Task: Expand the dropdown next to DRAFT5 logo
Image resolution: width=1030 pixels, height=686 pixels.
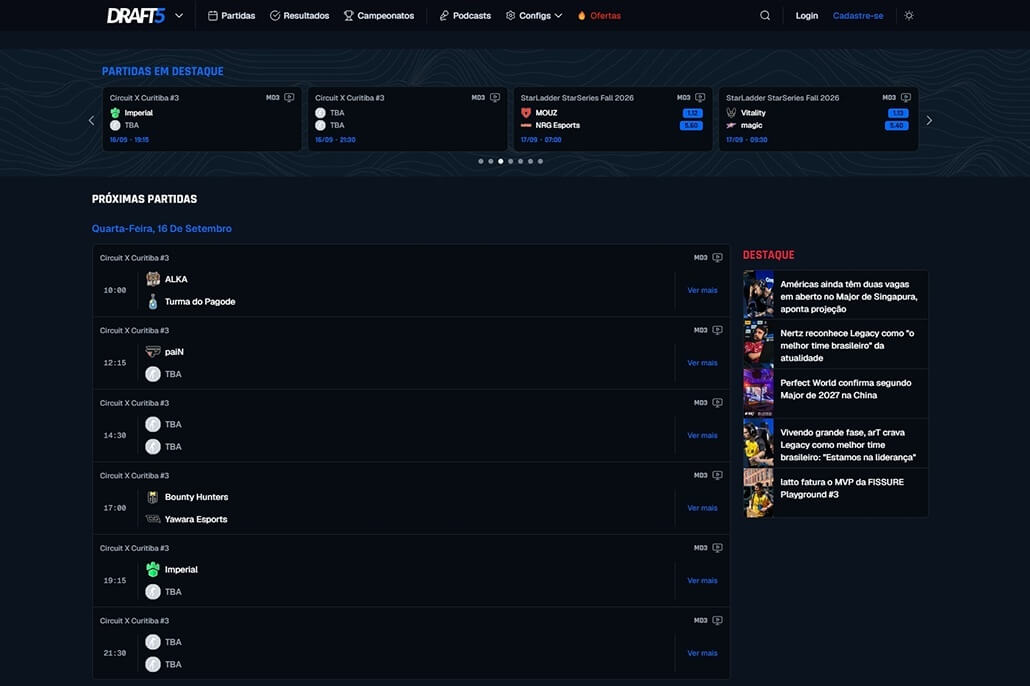Action: click(179, 15)
